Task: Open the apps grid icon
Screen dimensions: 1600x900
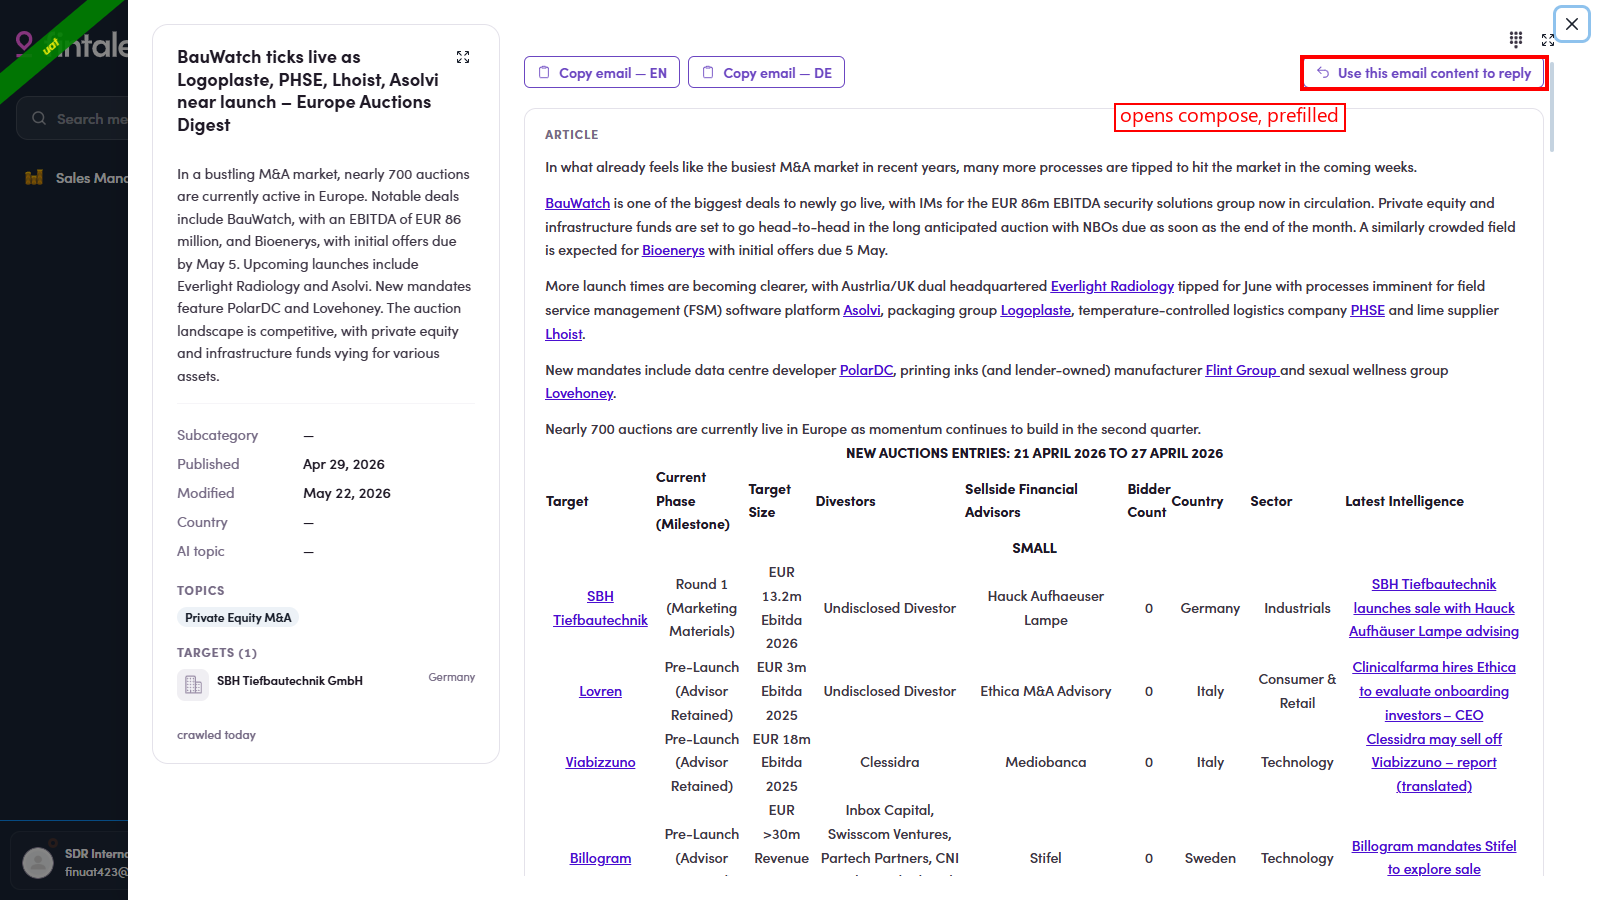Action: [1516, 39]
